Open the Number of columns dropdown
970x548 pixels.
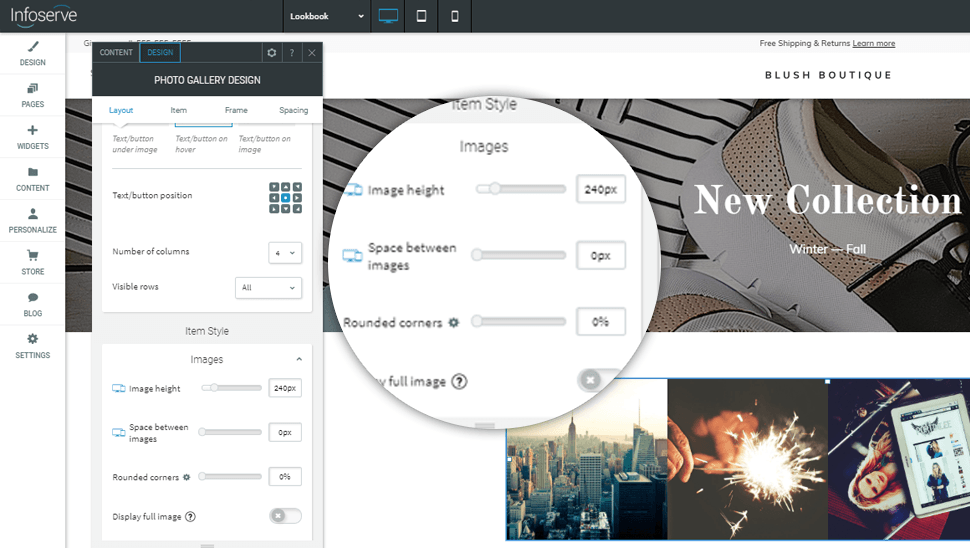[285, 253]
